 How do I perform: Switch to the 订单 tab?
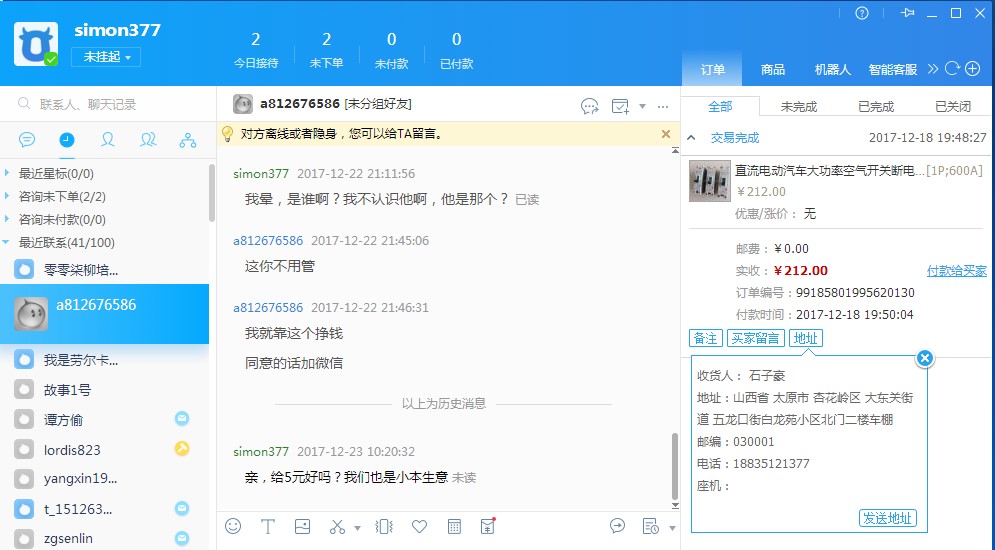click(x=712, y=69)
